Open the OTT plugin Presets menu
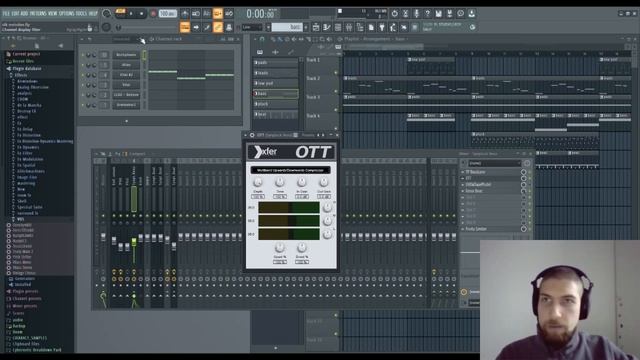Viewport: 640px width, 360px height. click(x=308, y=135)
